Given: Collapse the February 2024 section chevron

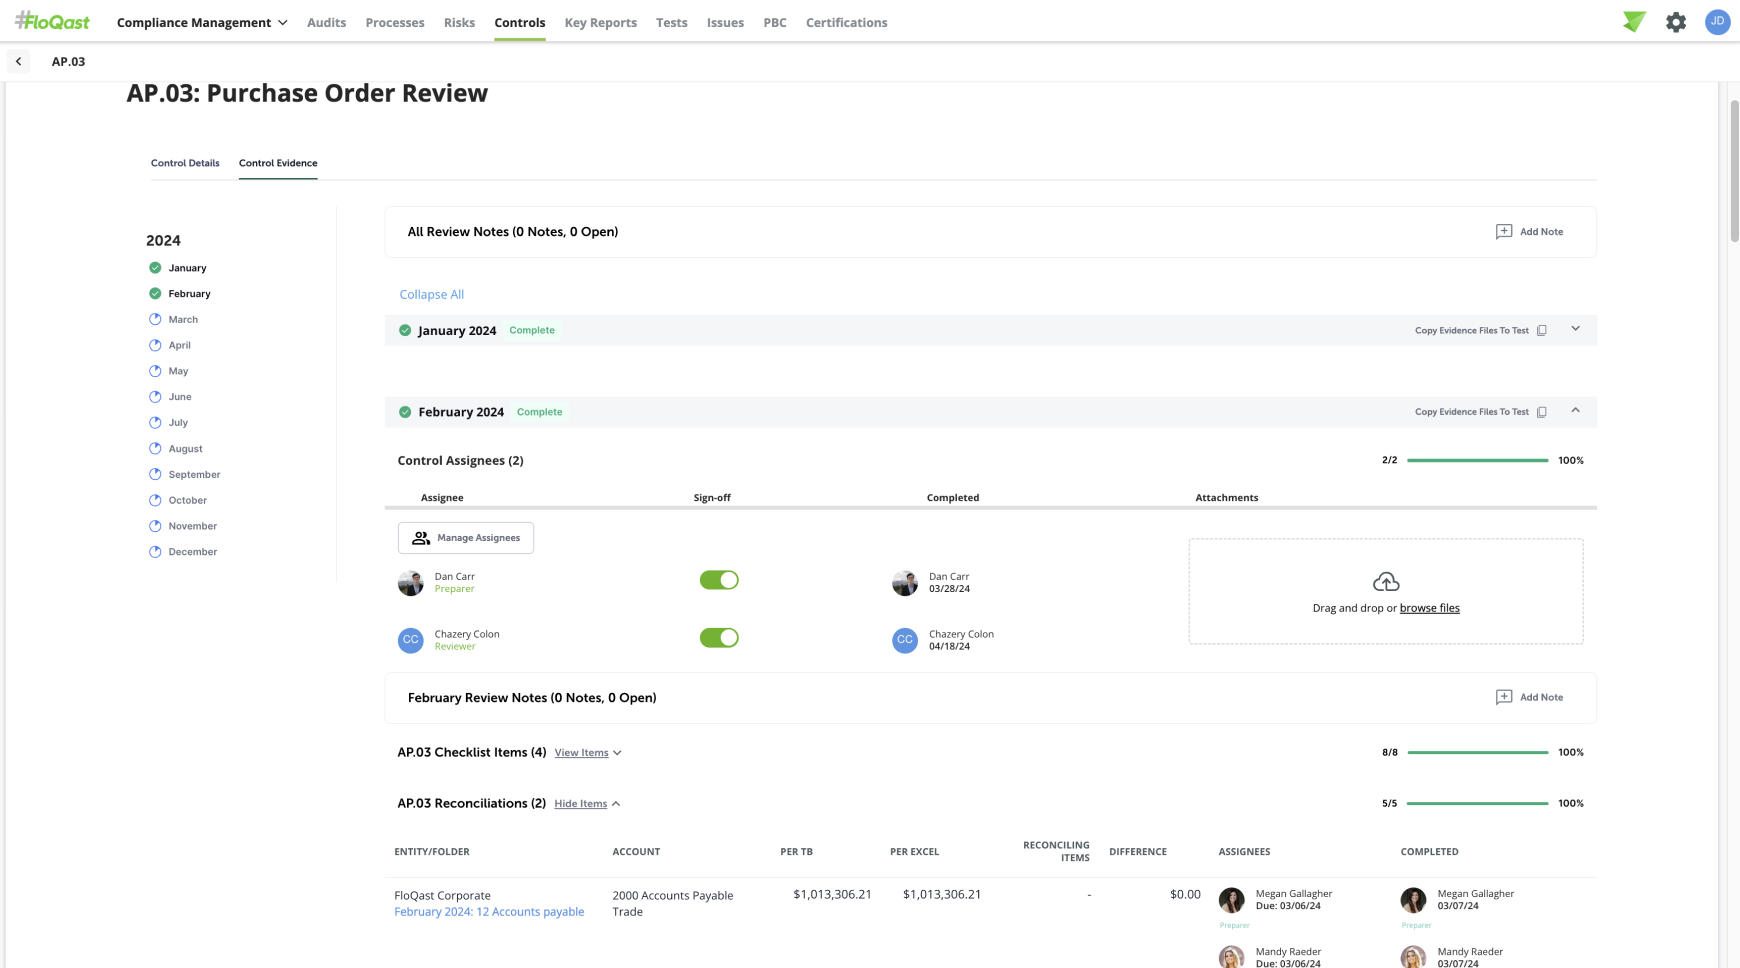Looking at the screenshot, I should tap(1575, 410).
